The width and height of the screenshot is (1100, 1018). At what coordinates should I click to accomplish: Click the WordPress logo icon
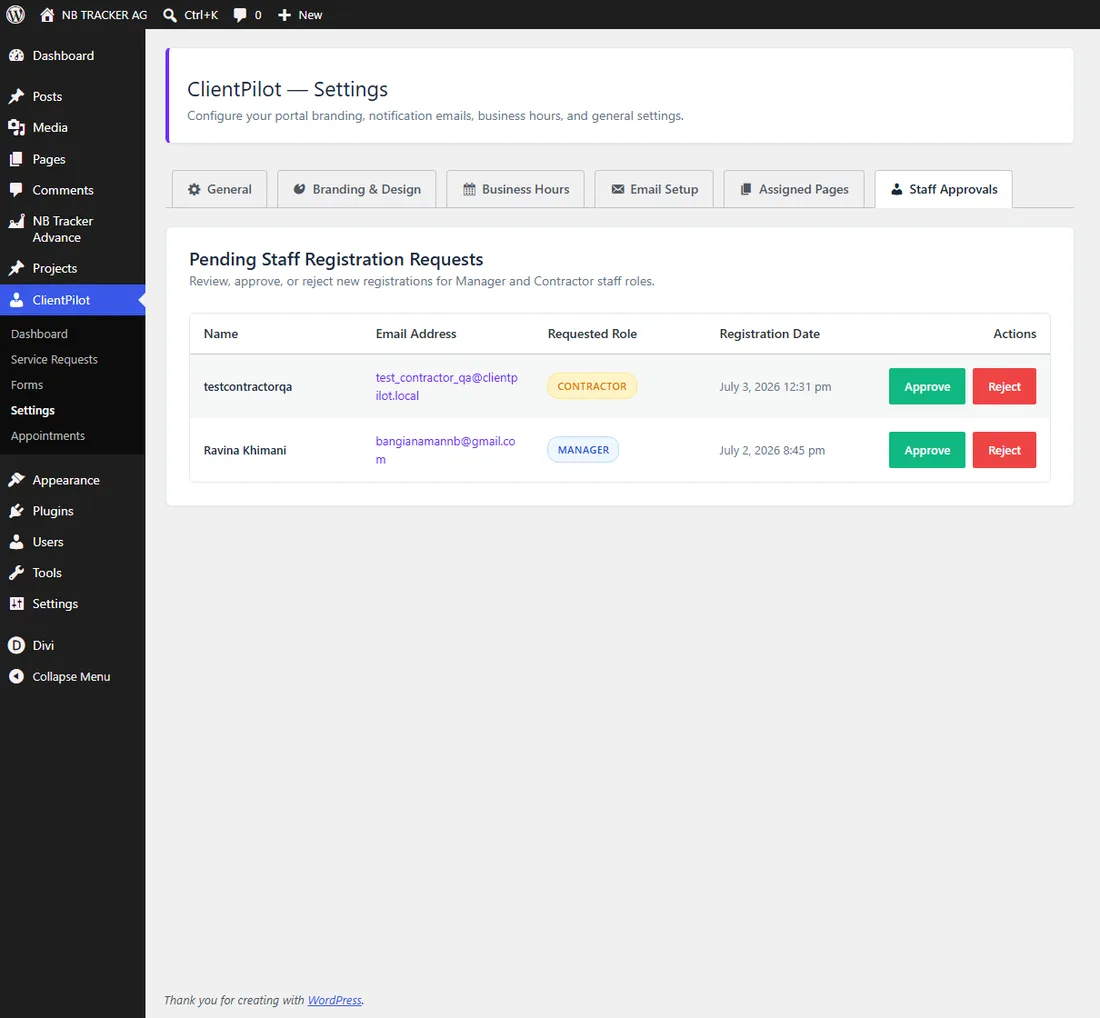[15, 15]
